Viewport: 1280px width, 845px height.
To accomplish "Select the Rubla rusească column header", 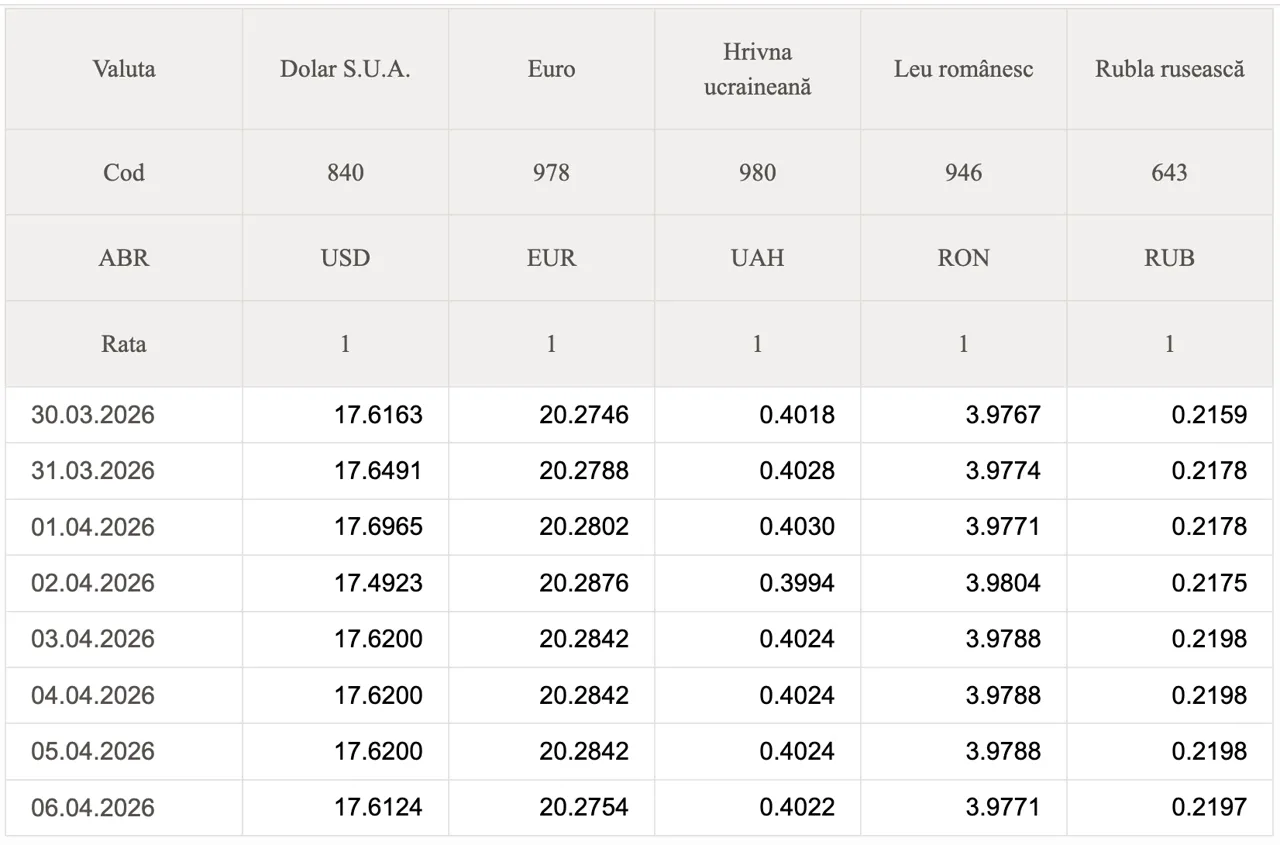I will pos(1169,69).
